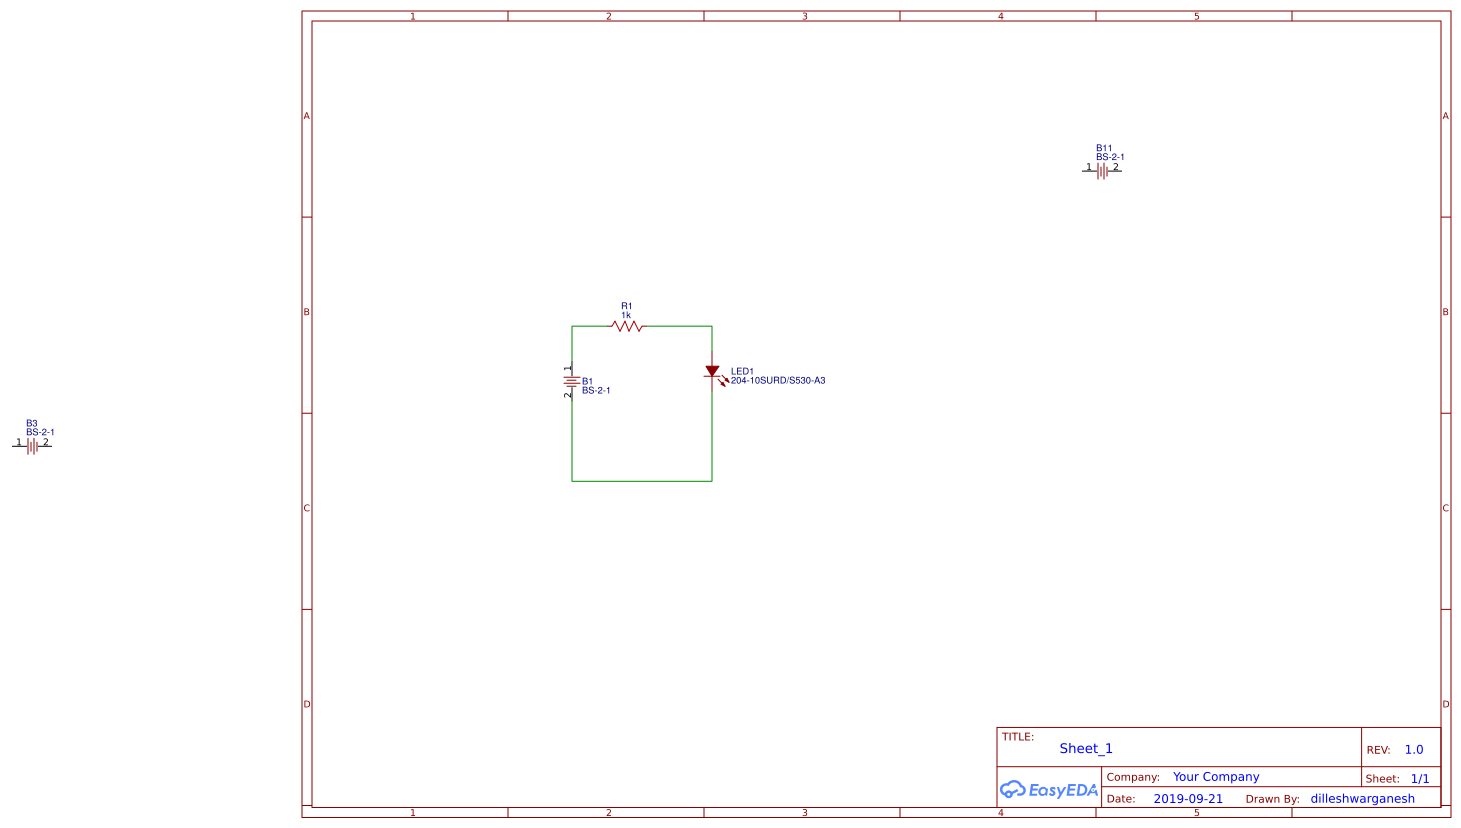Image resolution: width=1461 pixels, height=828 pixels.
Task: Select the 1k resistor value label
Action: [x=626, y=316]
